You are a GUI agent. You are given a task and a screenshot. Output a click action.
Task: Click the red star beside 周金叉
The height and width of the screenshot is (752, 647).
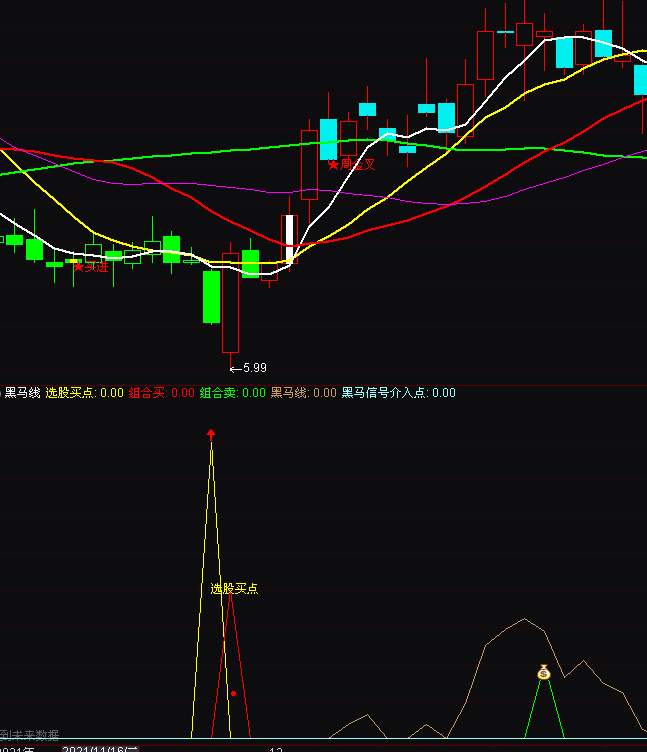point(333,164)
